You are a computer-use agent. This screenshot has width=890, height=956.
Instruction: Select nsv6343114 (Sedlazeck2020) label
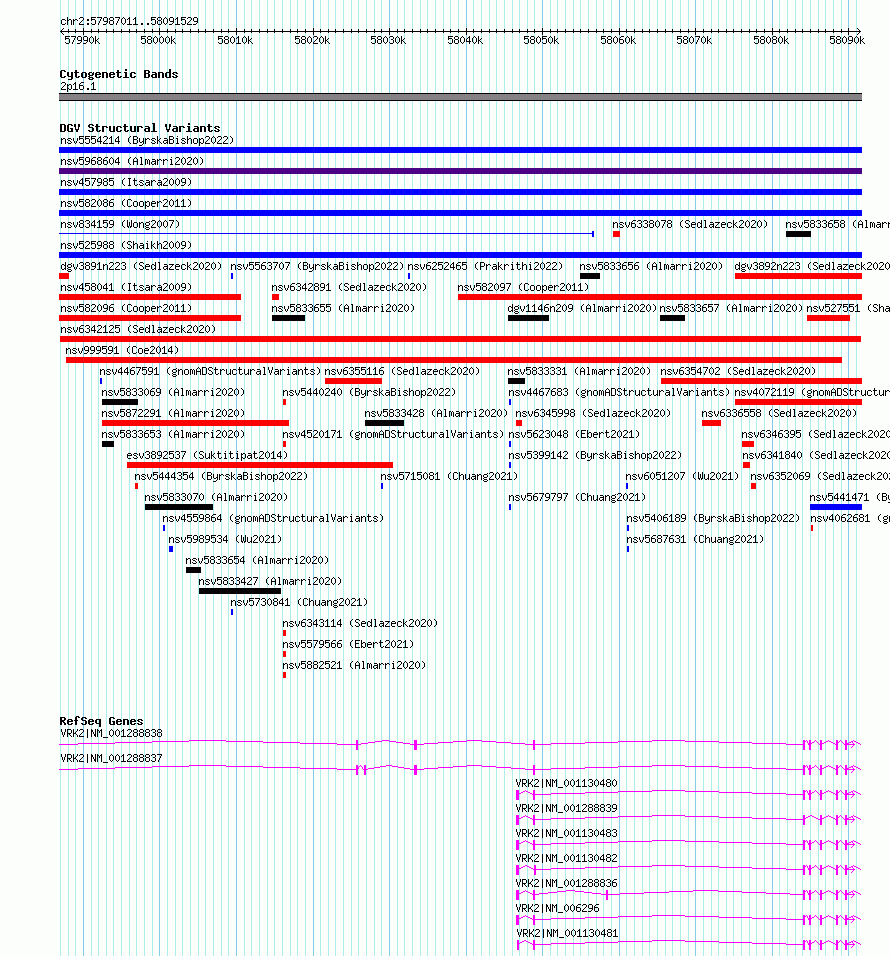point(360,624)
